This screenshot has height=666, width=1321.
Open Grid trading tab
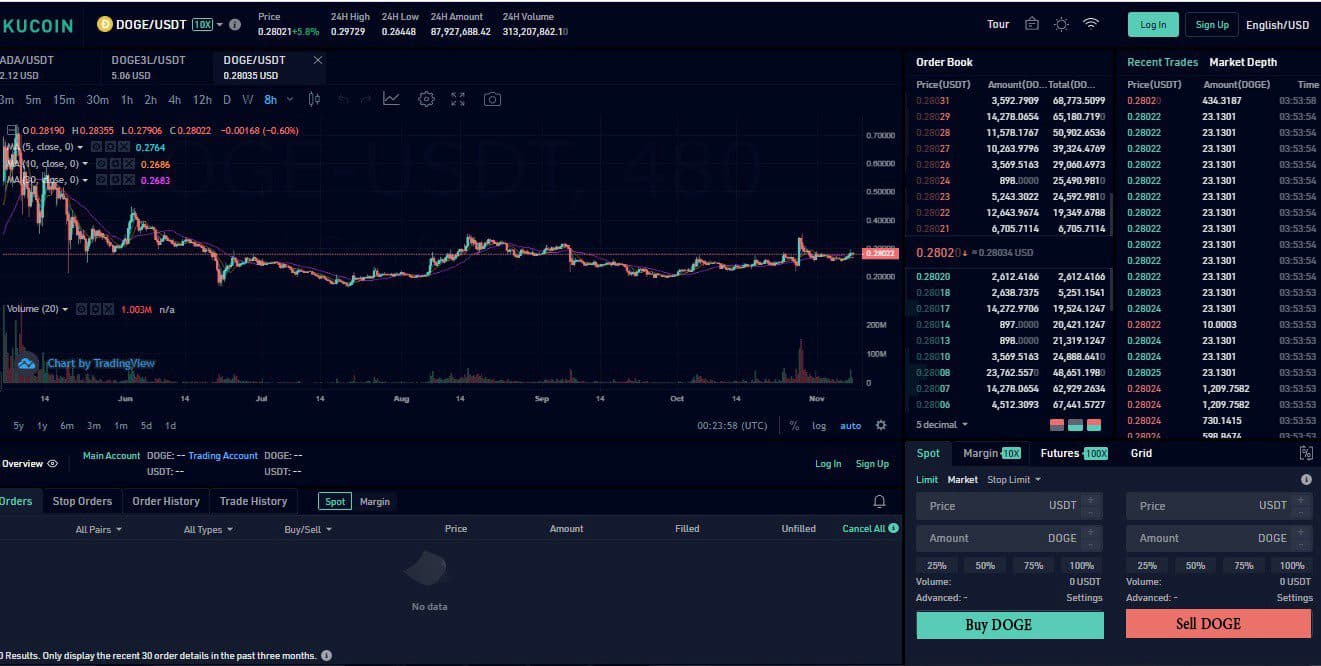(x=1141, y=453)
